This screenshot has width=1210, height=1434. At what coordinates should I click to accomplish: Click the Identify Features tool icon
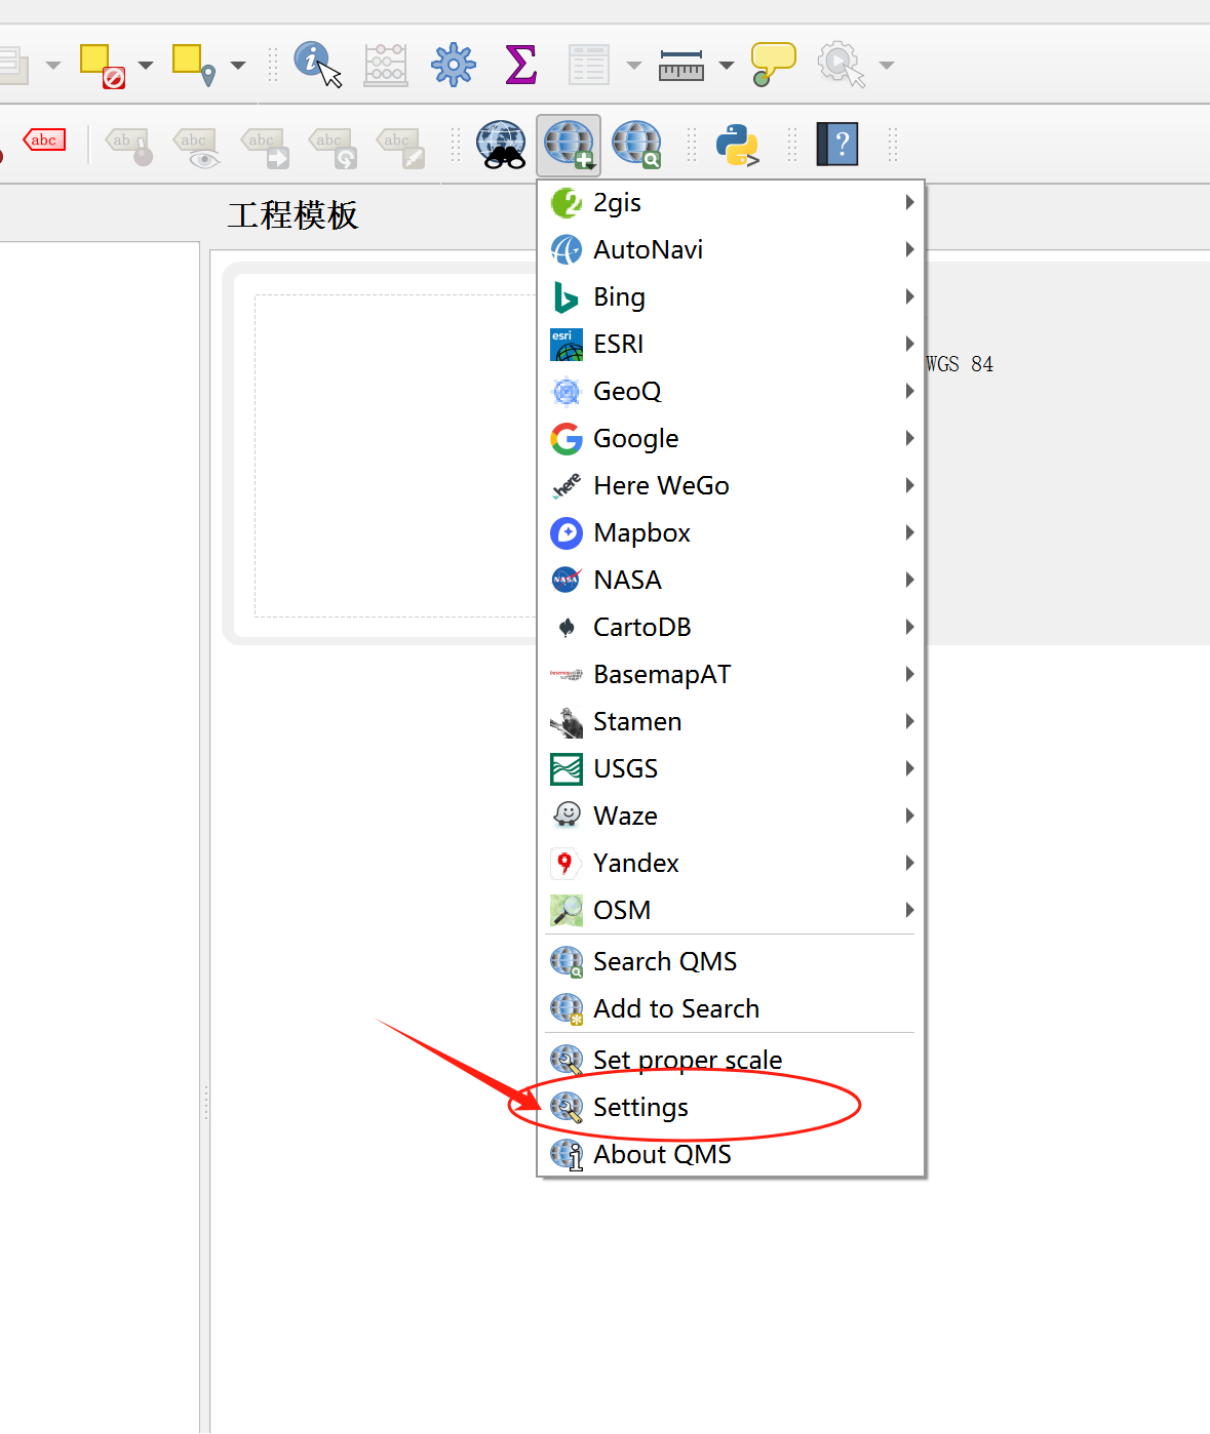[x=317, y=64]
